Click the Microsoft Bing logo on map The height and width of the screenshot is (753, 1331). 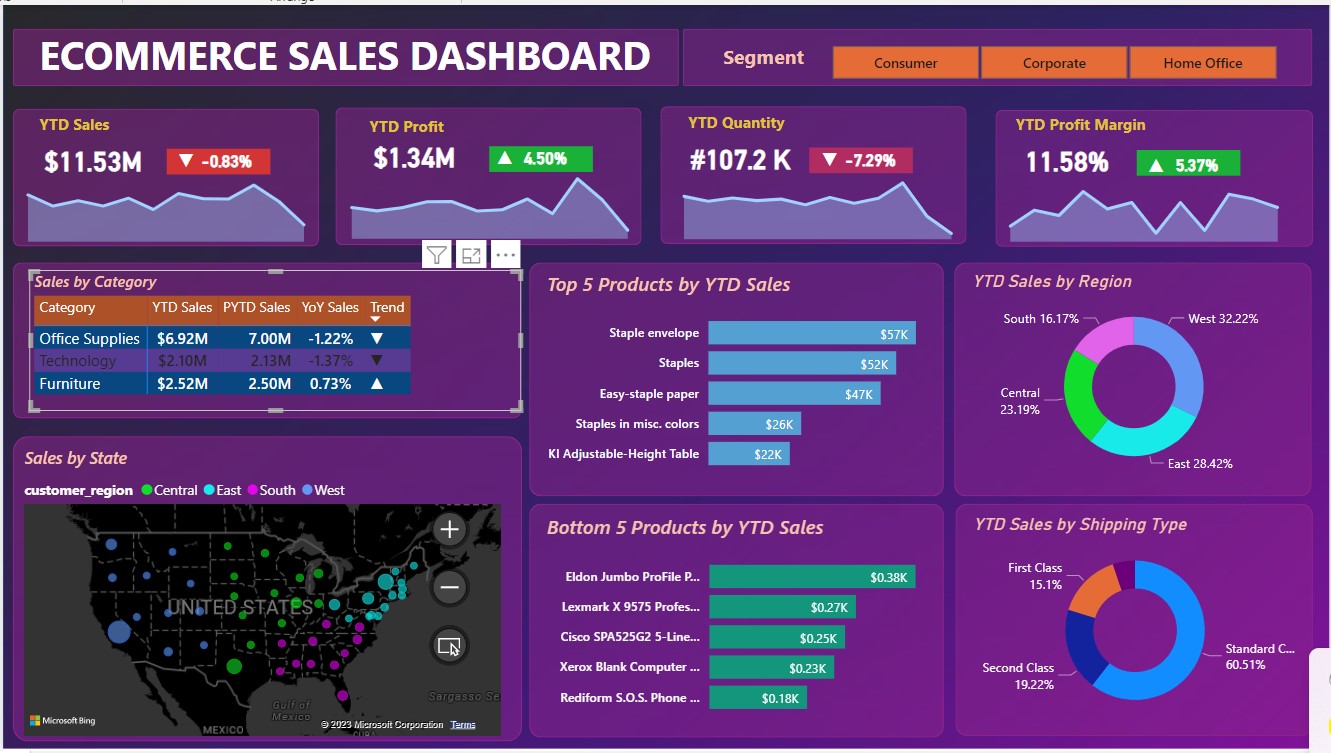63,720
